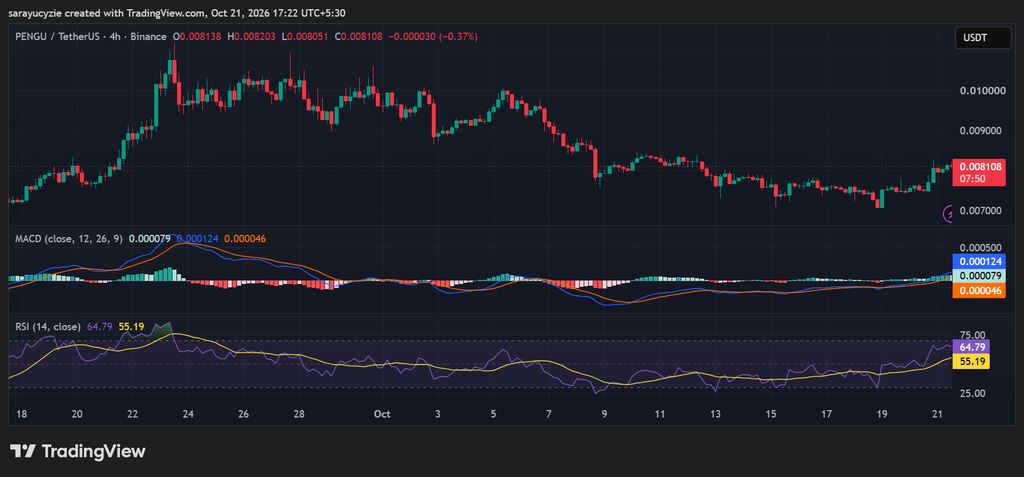Click date axis label 17
The height and width of the screenshot is (477, 1024).
coord(827,414)
